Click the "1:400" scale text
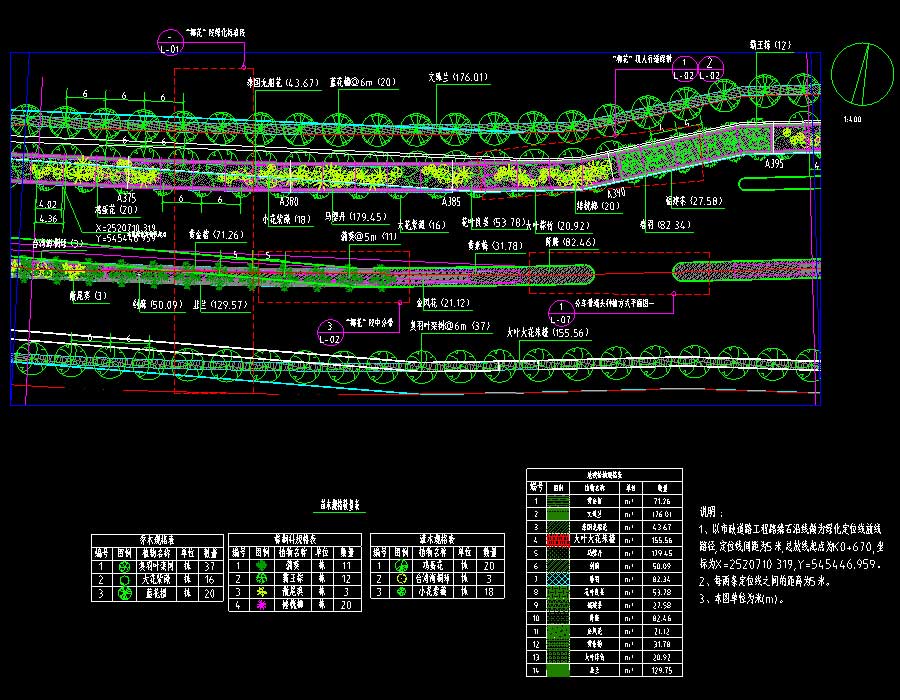The height and width of the screenshot is (700, 900). pyautogui.click(x=852, y=119)
